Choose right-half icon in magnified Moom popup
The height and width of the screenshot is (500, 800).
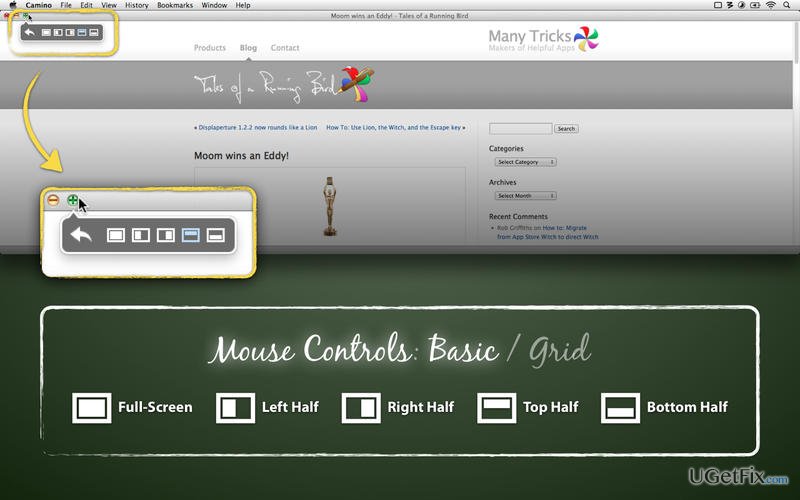(166, 235)
